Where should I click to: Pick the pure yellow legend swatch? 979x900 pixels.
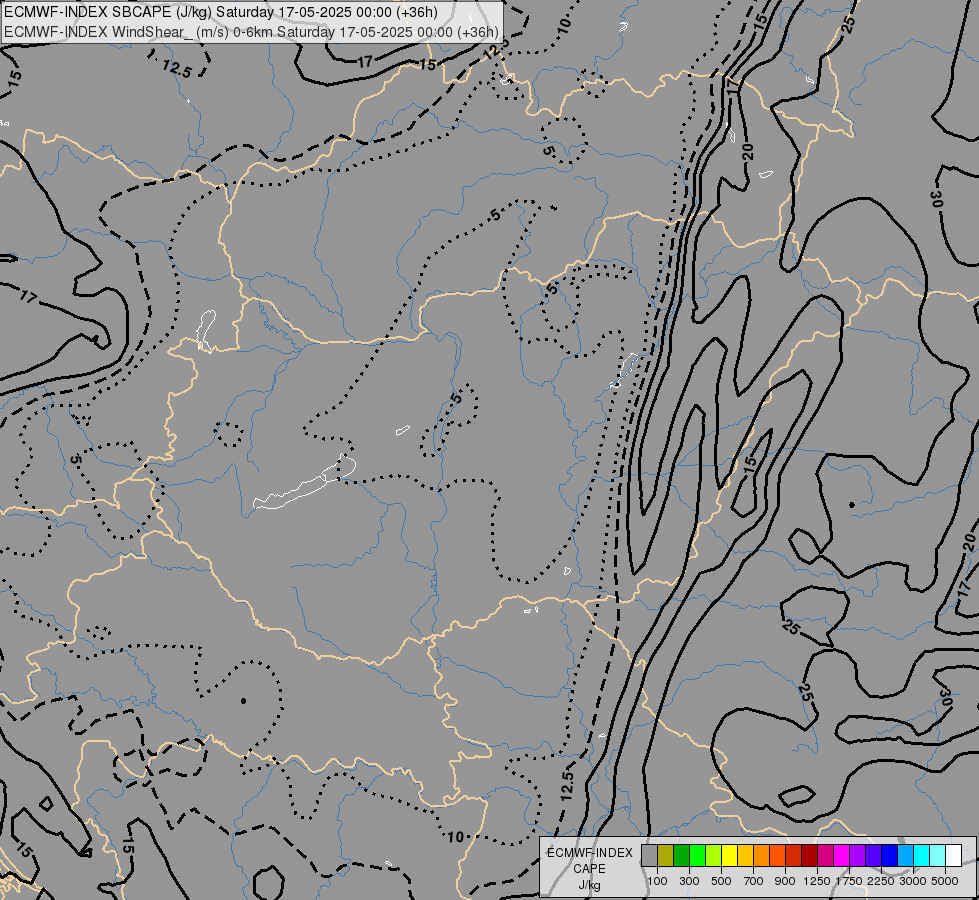[x=729, y=855]
